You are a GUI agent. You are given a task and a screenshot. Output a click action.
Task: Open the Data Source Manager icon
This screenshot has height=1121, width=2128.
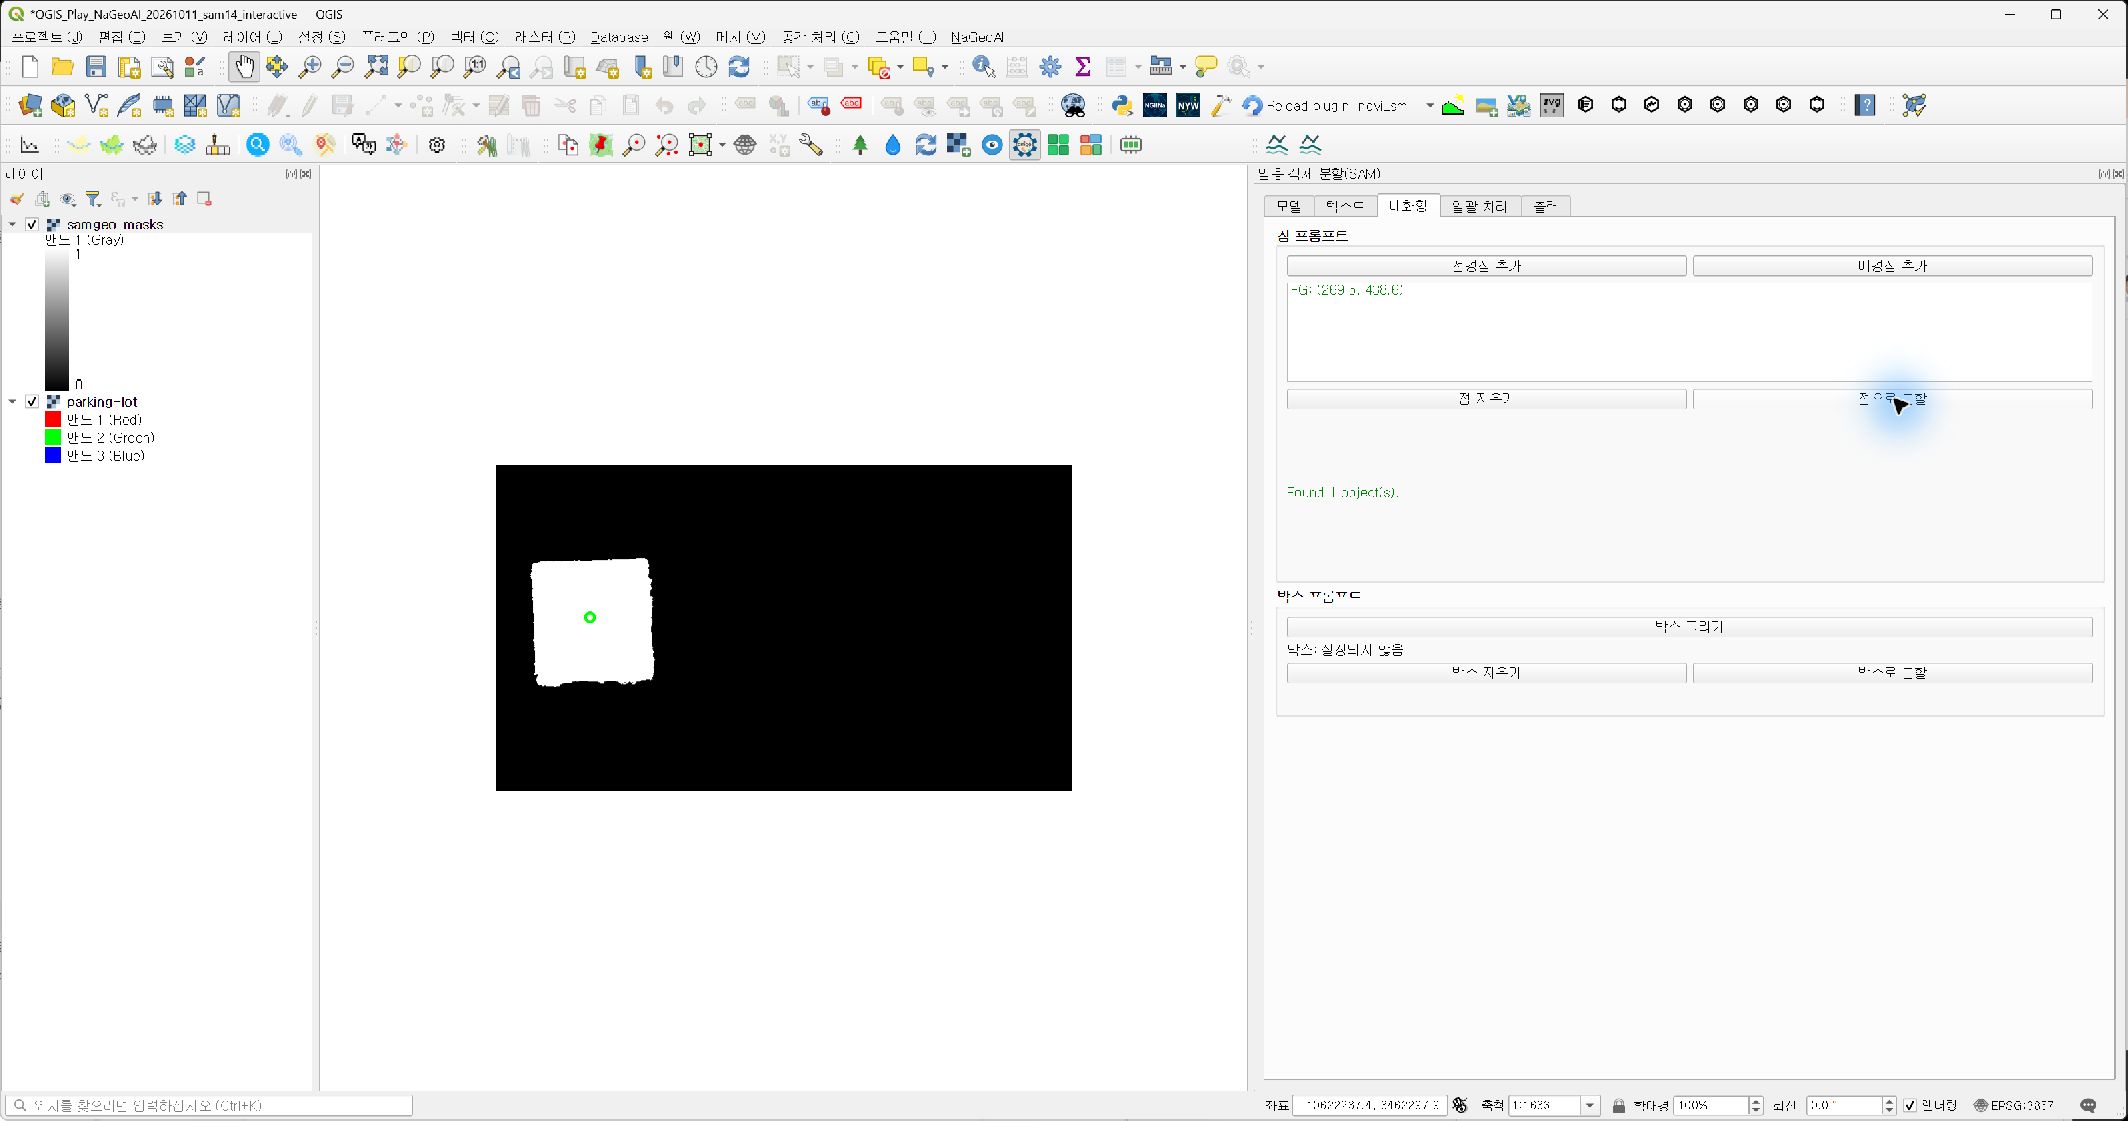coord(30,105)
